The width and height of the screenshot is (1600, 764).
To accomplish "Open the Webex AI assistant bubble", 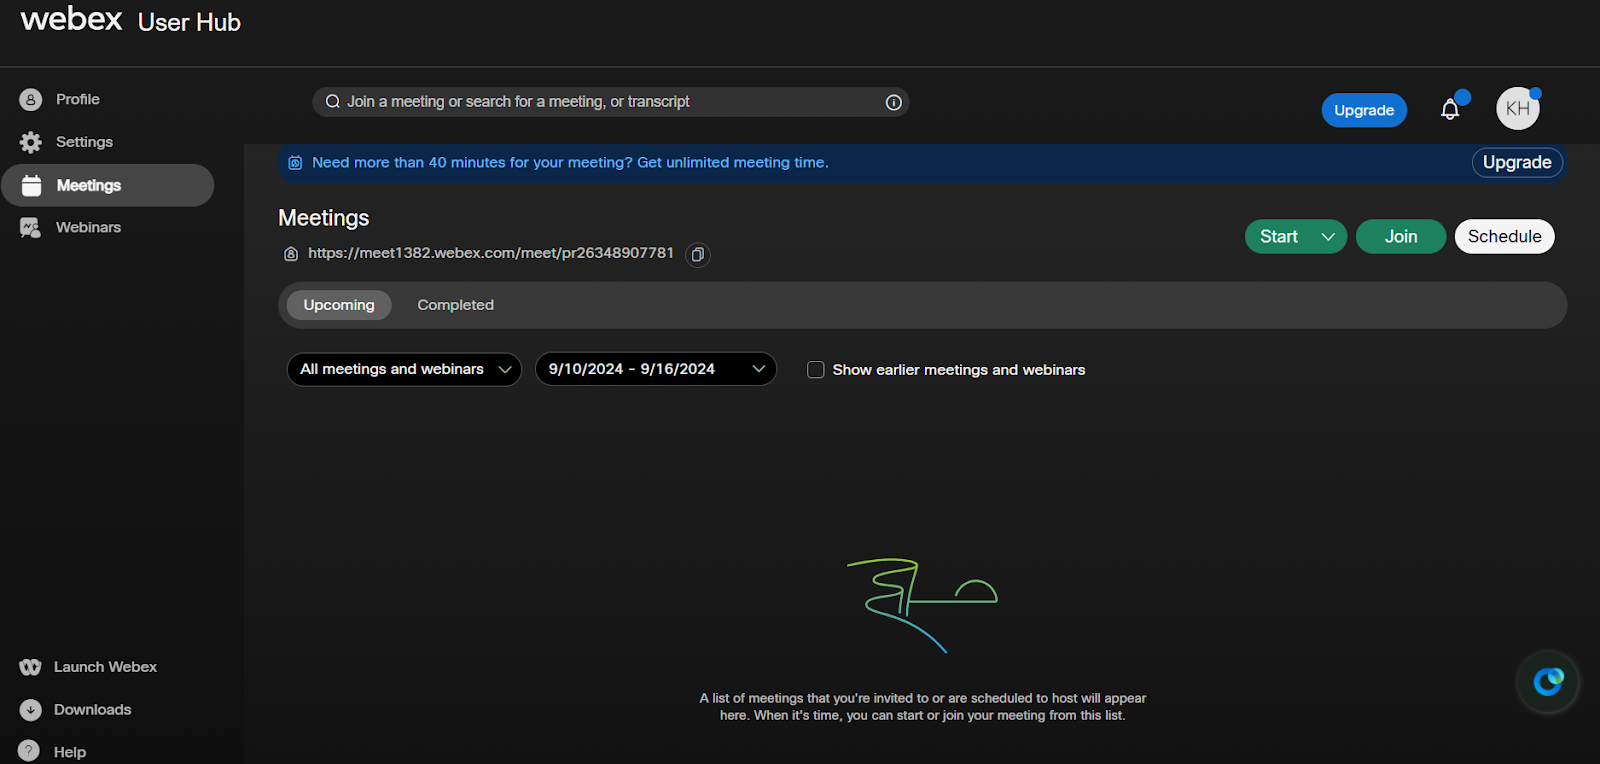I will click(x=1548, y=682).
